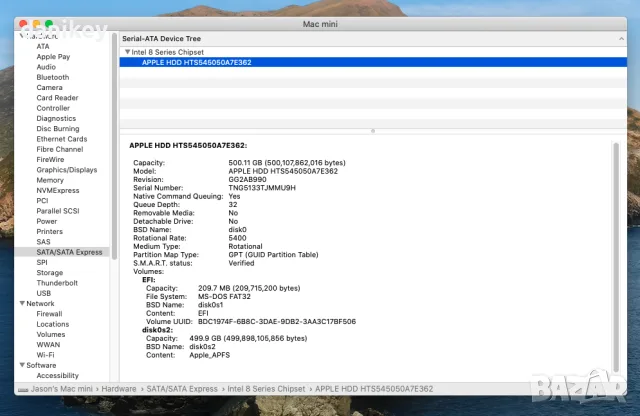Open the Memory section
640x416 pixels.
point(50,180)
